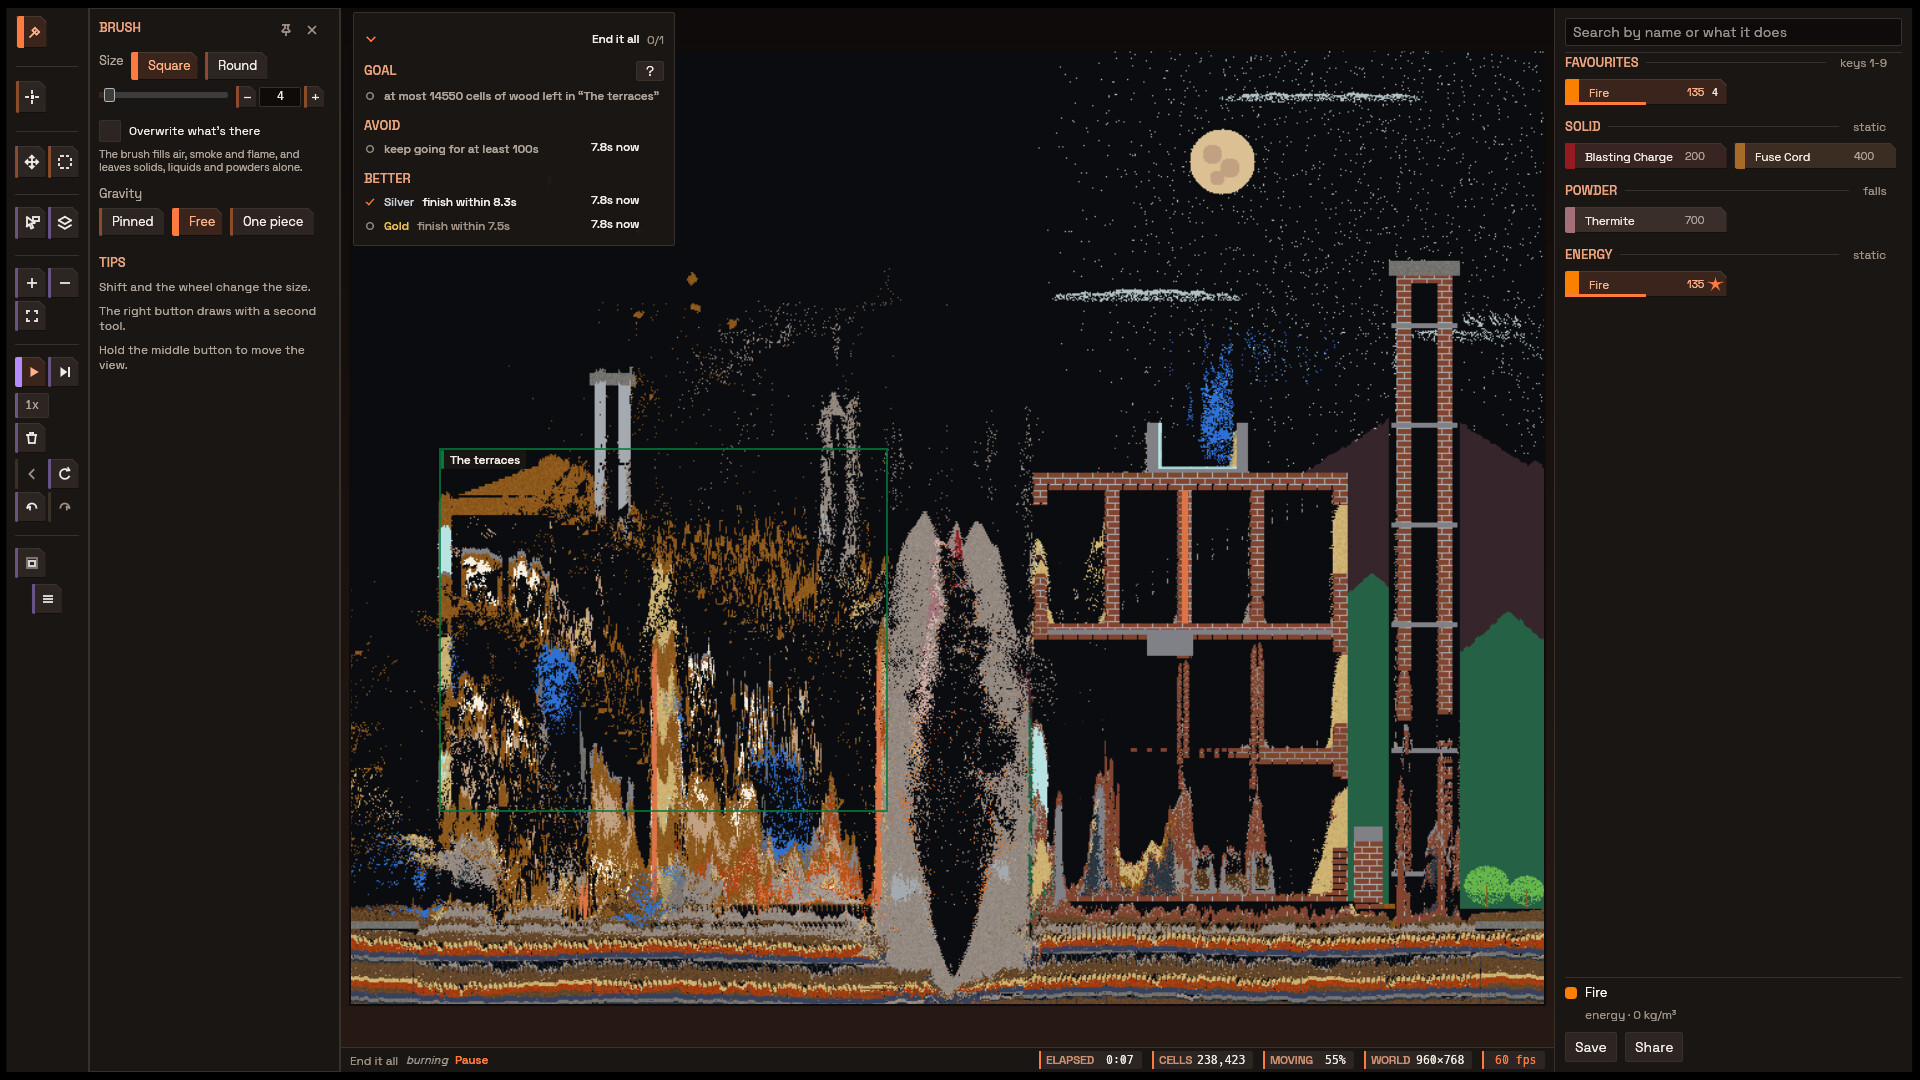The height and width of the screenshot is (1080, 1920).
Task: Click the WORLD 960×768 status entry
Action: [1417, 1060]
